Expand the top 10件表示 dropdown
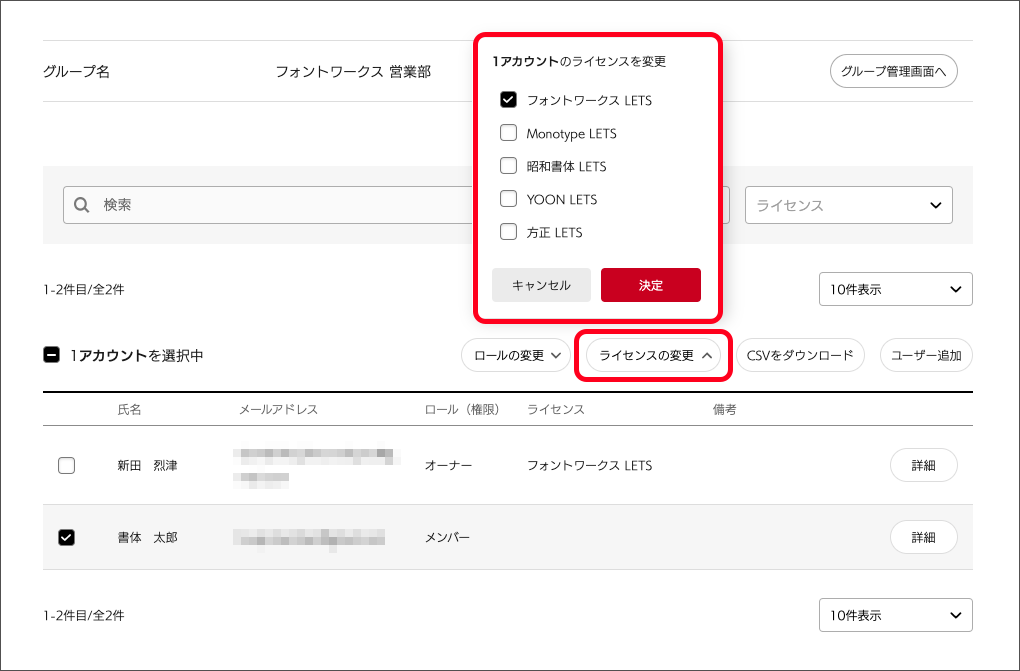Image resolution: width=1020 pixels, height=671 pixels. pos(895,290)
